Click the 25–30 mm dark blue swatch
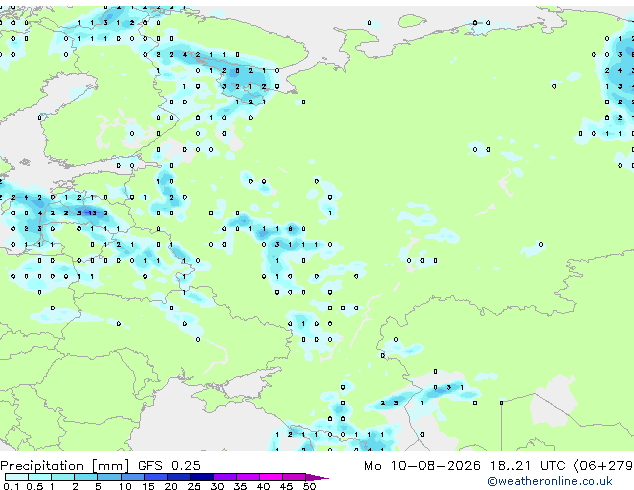Viewport: 634px width, 490px height. pos(202,477)
